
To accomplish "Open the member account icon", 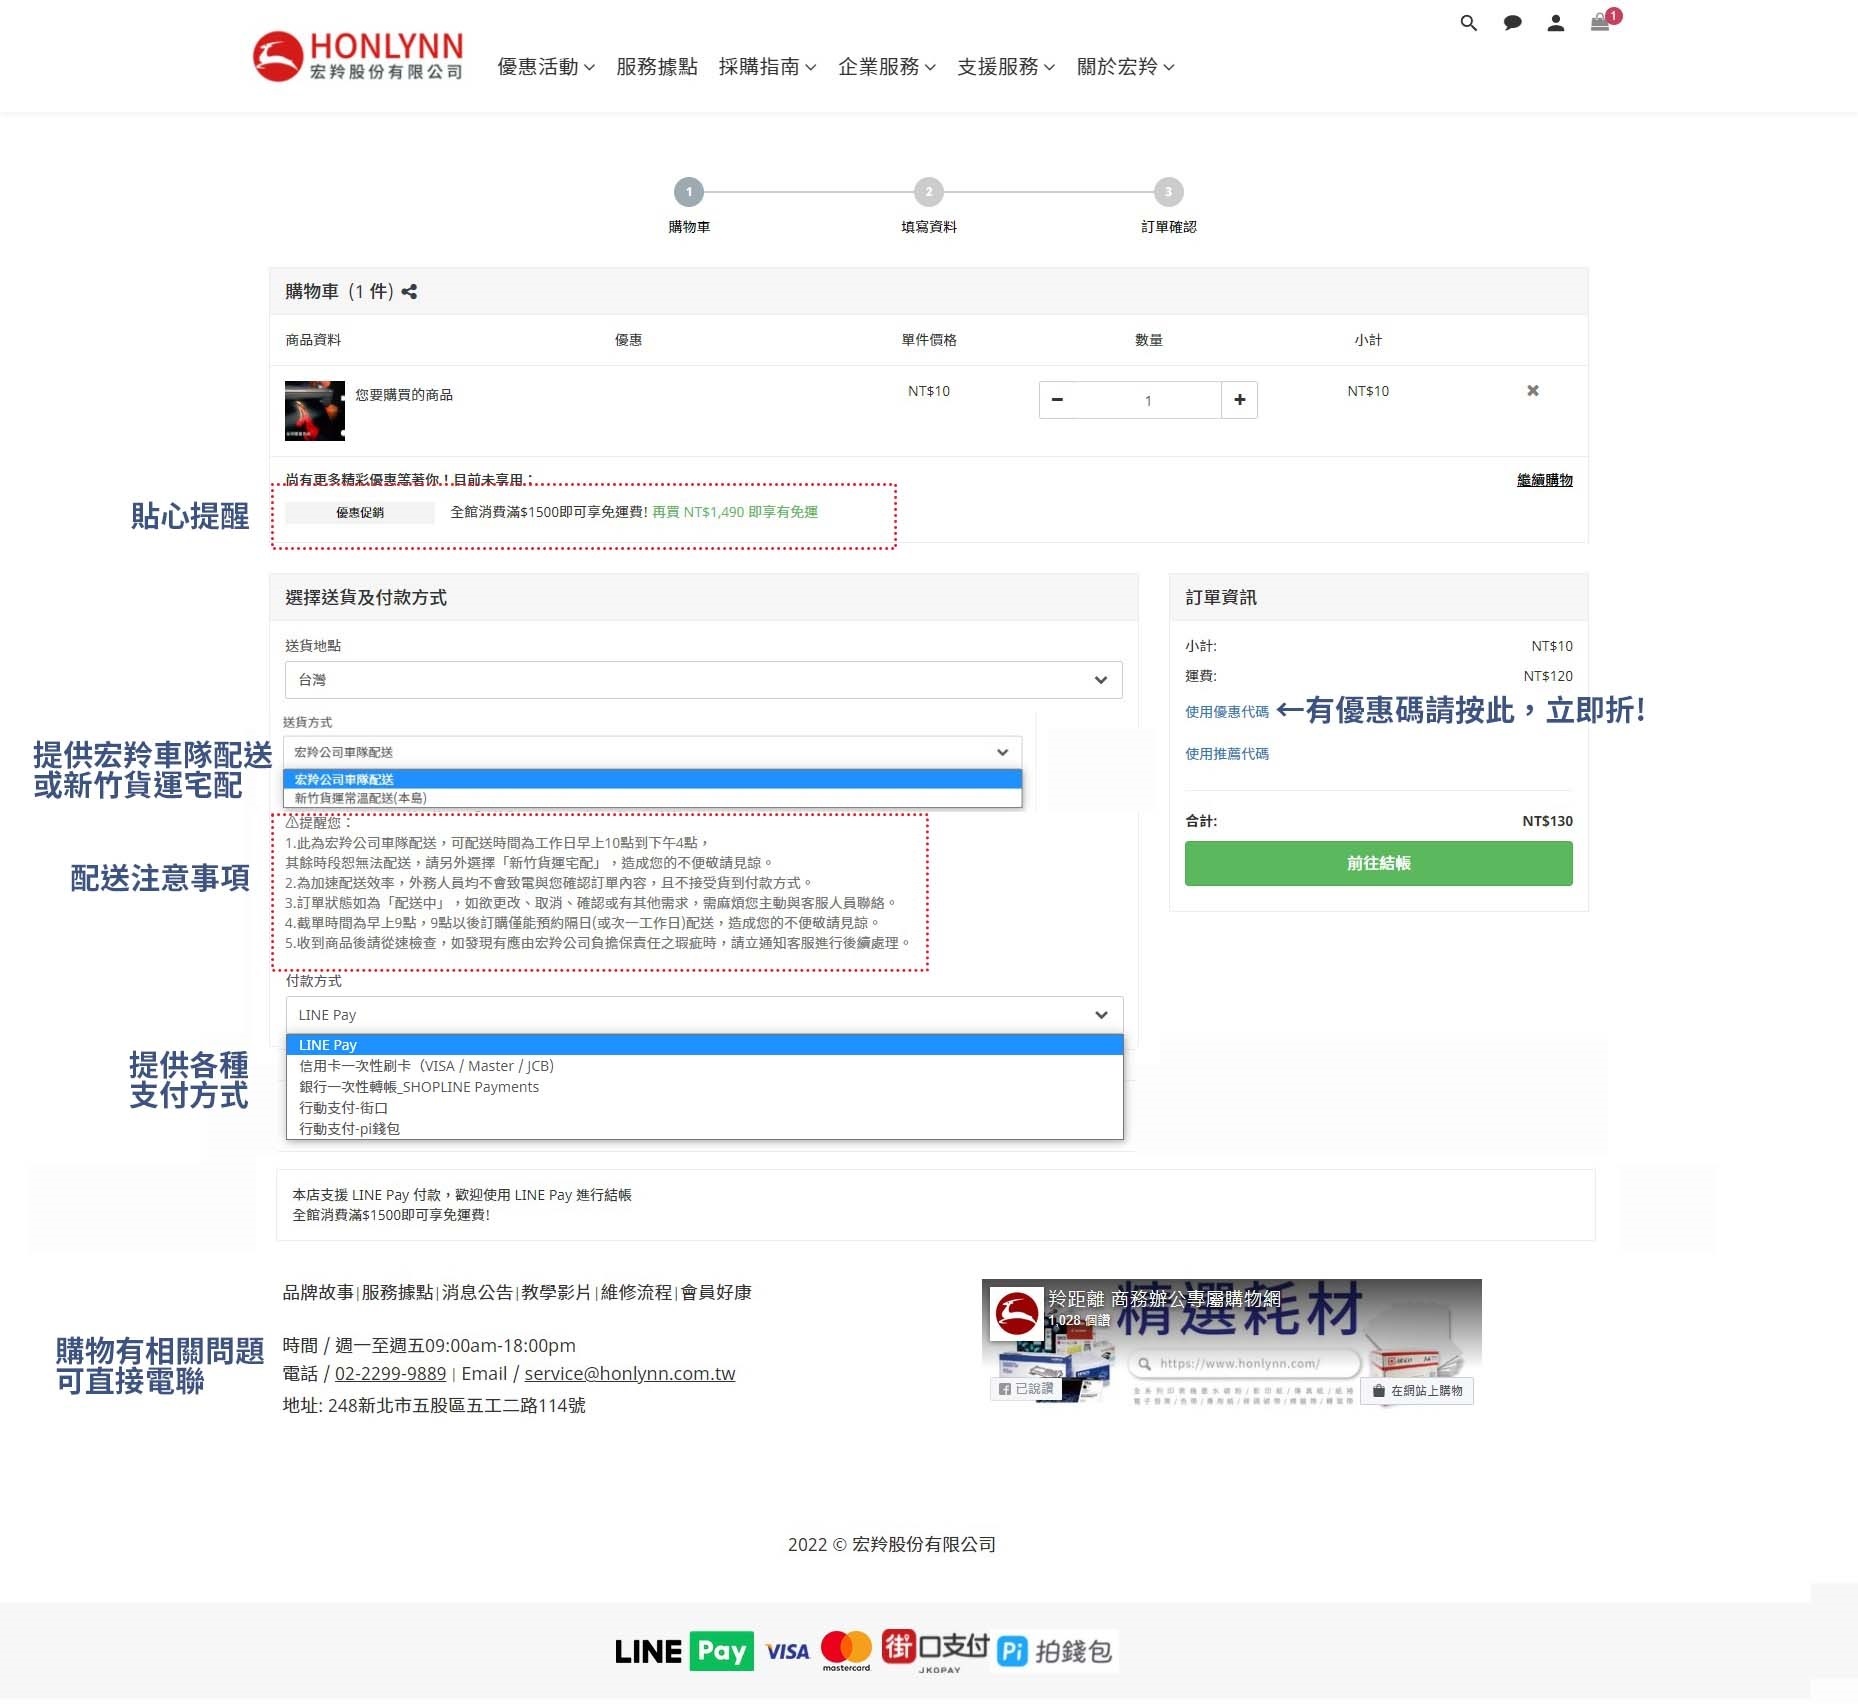I will 1555,23.
